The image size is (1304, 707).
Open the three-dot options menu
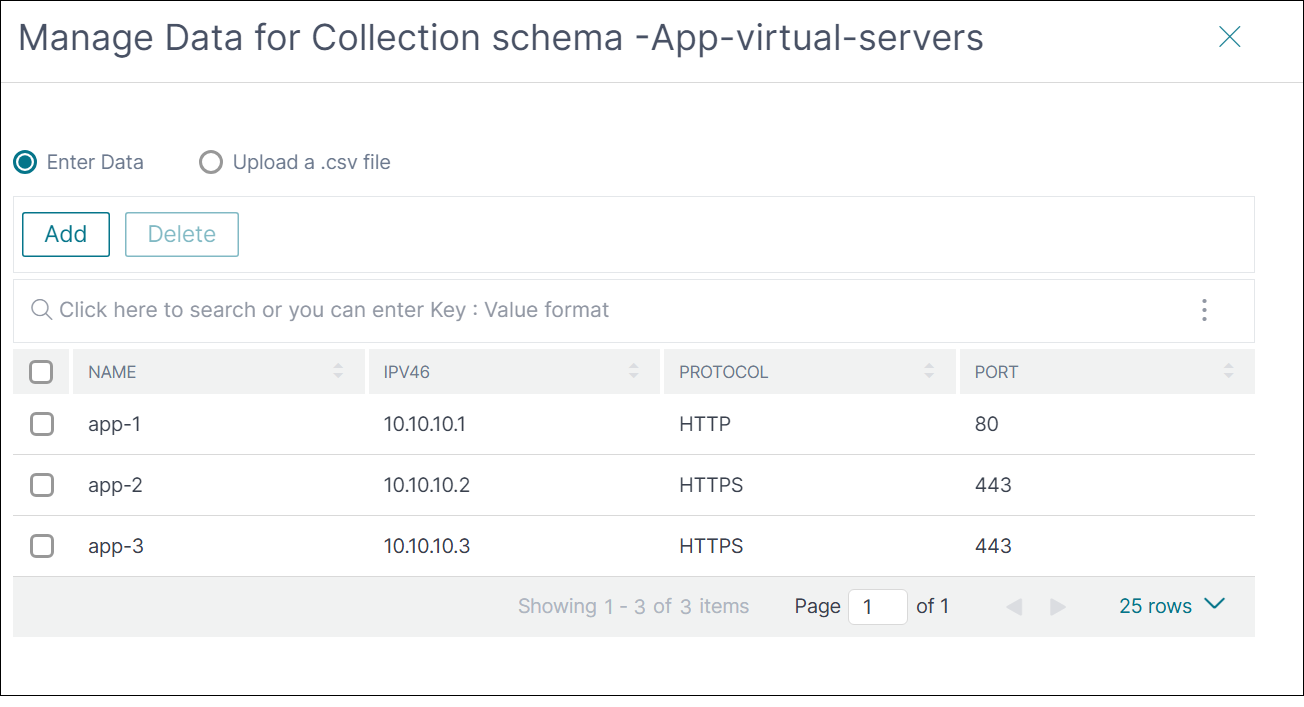[1204, 310]
